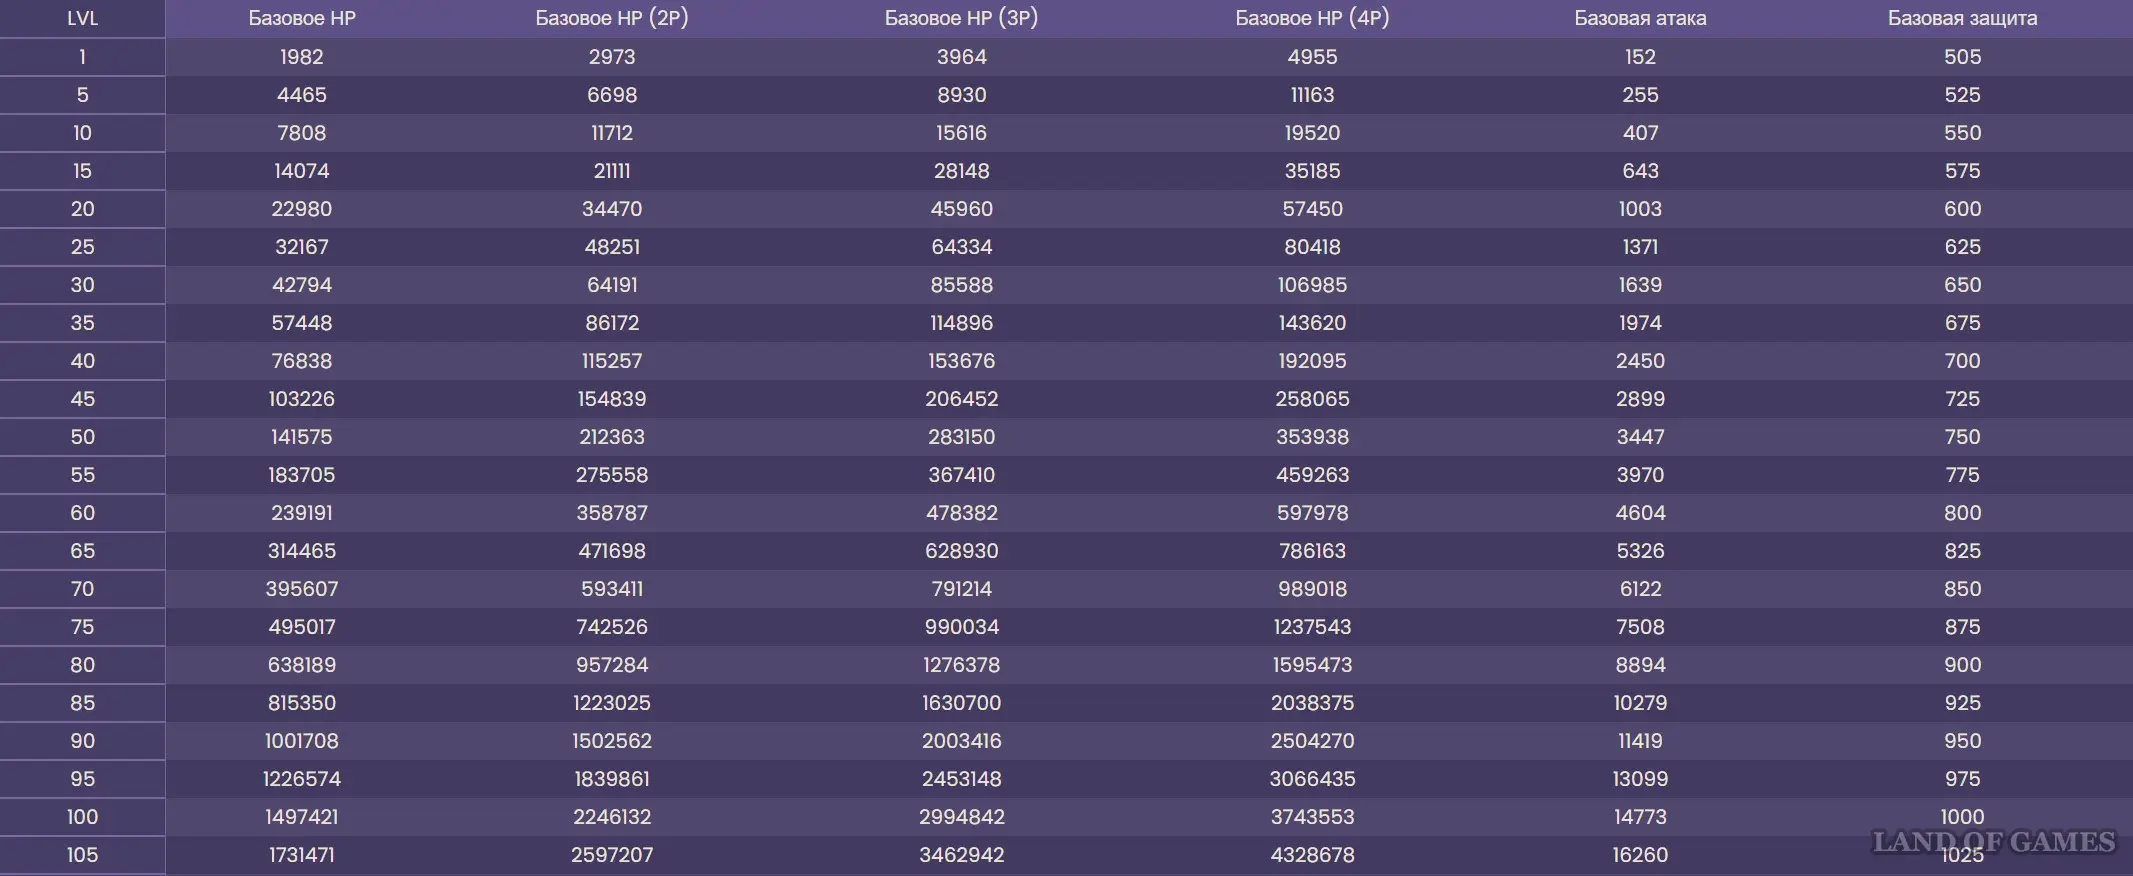Screen dimensions: 2133x876
Task: Select base HP value 1001708
Action: pos(301,741)
